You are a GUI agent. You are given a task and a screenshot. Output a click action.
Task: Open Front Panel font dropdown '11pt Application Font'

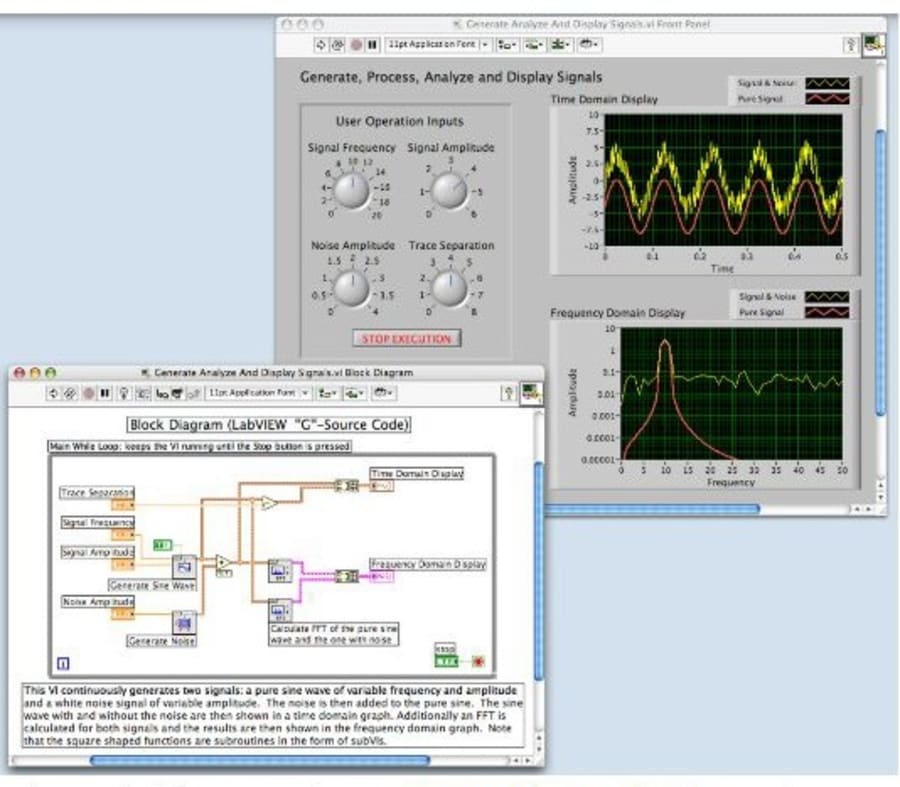tap(437, 44)
